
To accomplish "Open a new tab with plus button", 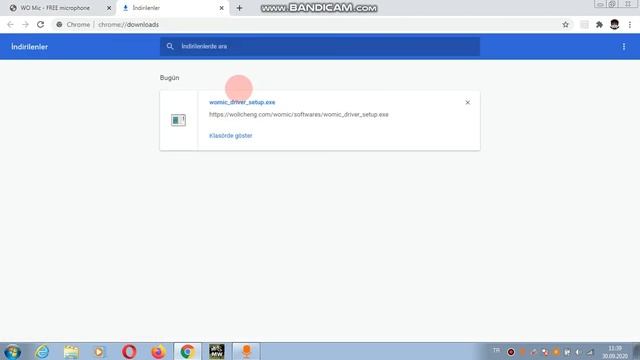I will point(239,8).
